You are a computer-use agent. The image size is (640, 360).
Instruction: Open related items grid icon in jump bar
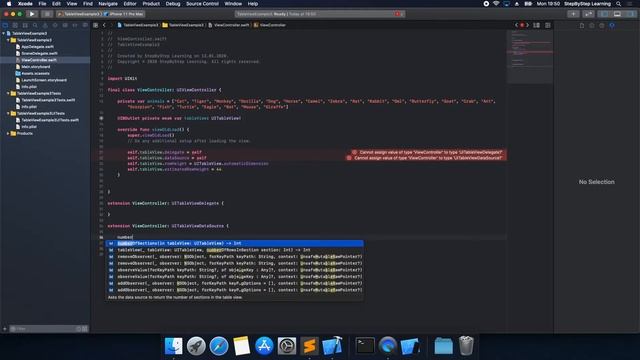click(x=96, y=25)
